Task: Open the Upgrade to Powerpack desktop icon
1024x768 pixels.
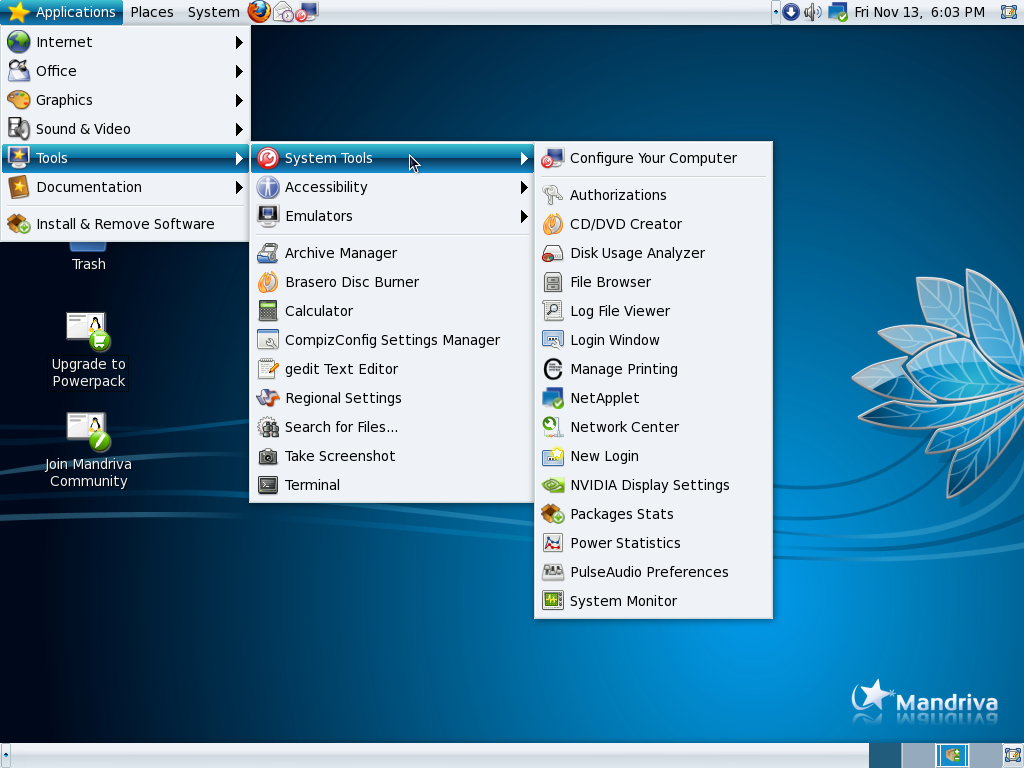Action: [88, 351]
